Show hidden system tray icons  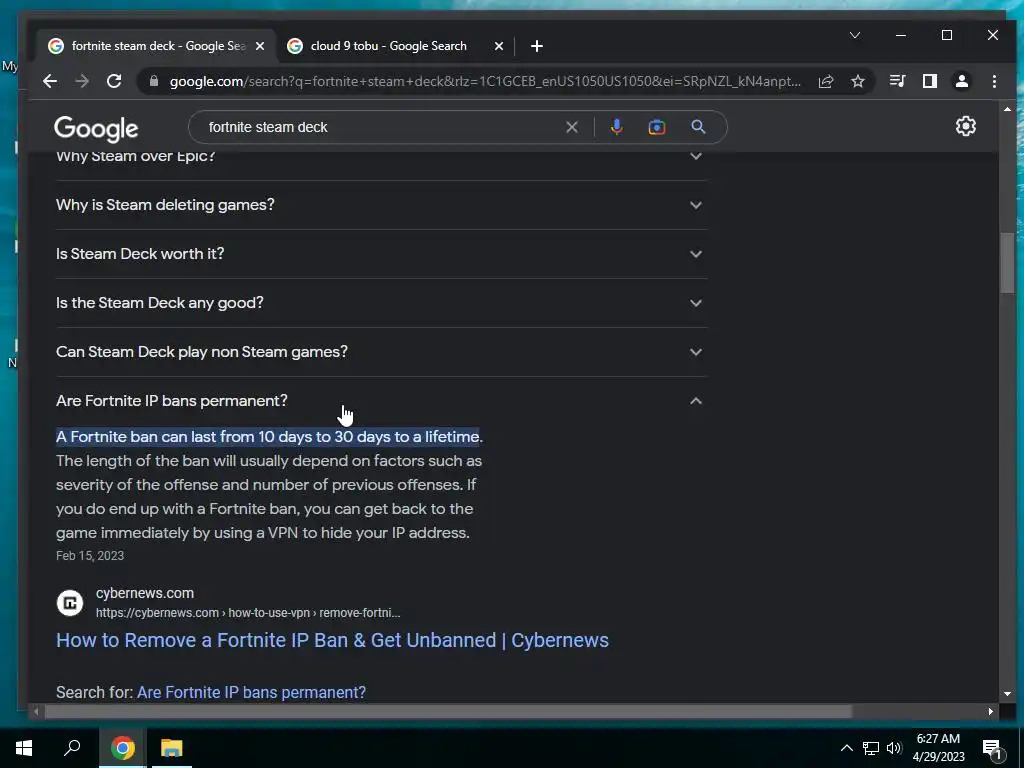(x=846, y=748)
